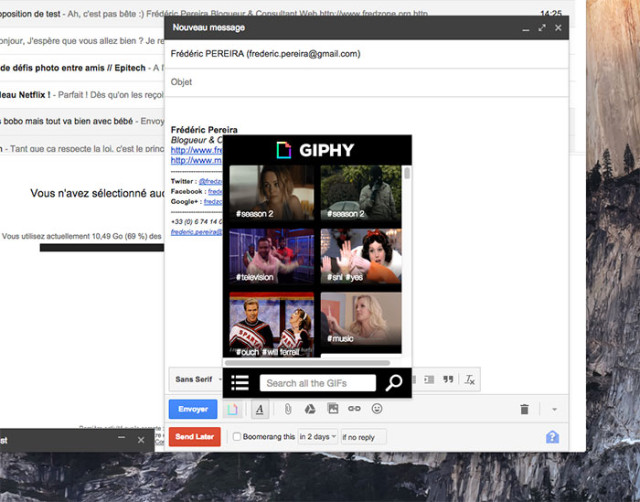Select the #ouch #will ferrell GIF
The height and width of the screenshot is (502, 640).
pos(272,324)
